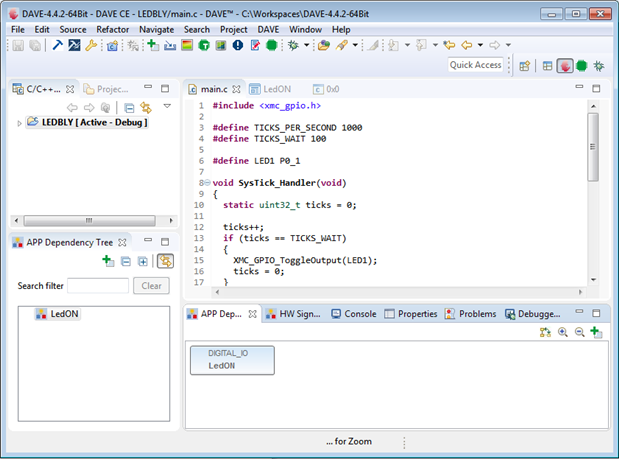Open the View Menu triangle in C/C++ Projects panel

[167, 106]
